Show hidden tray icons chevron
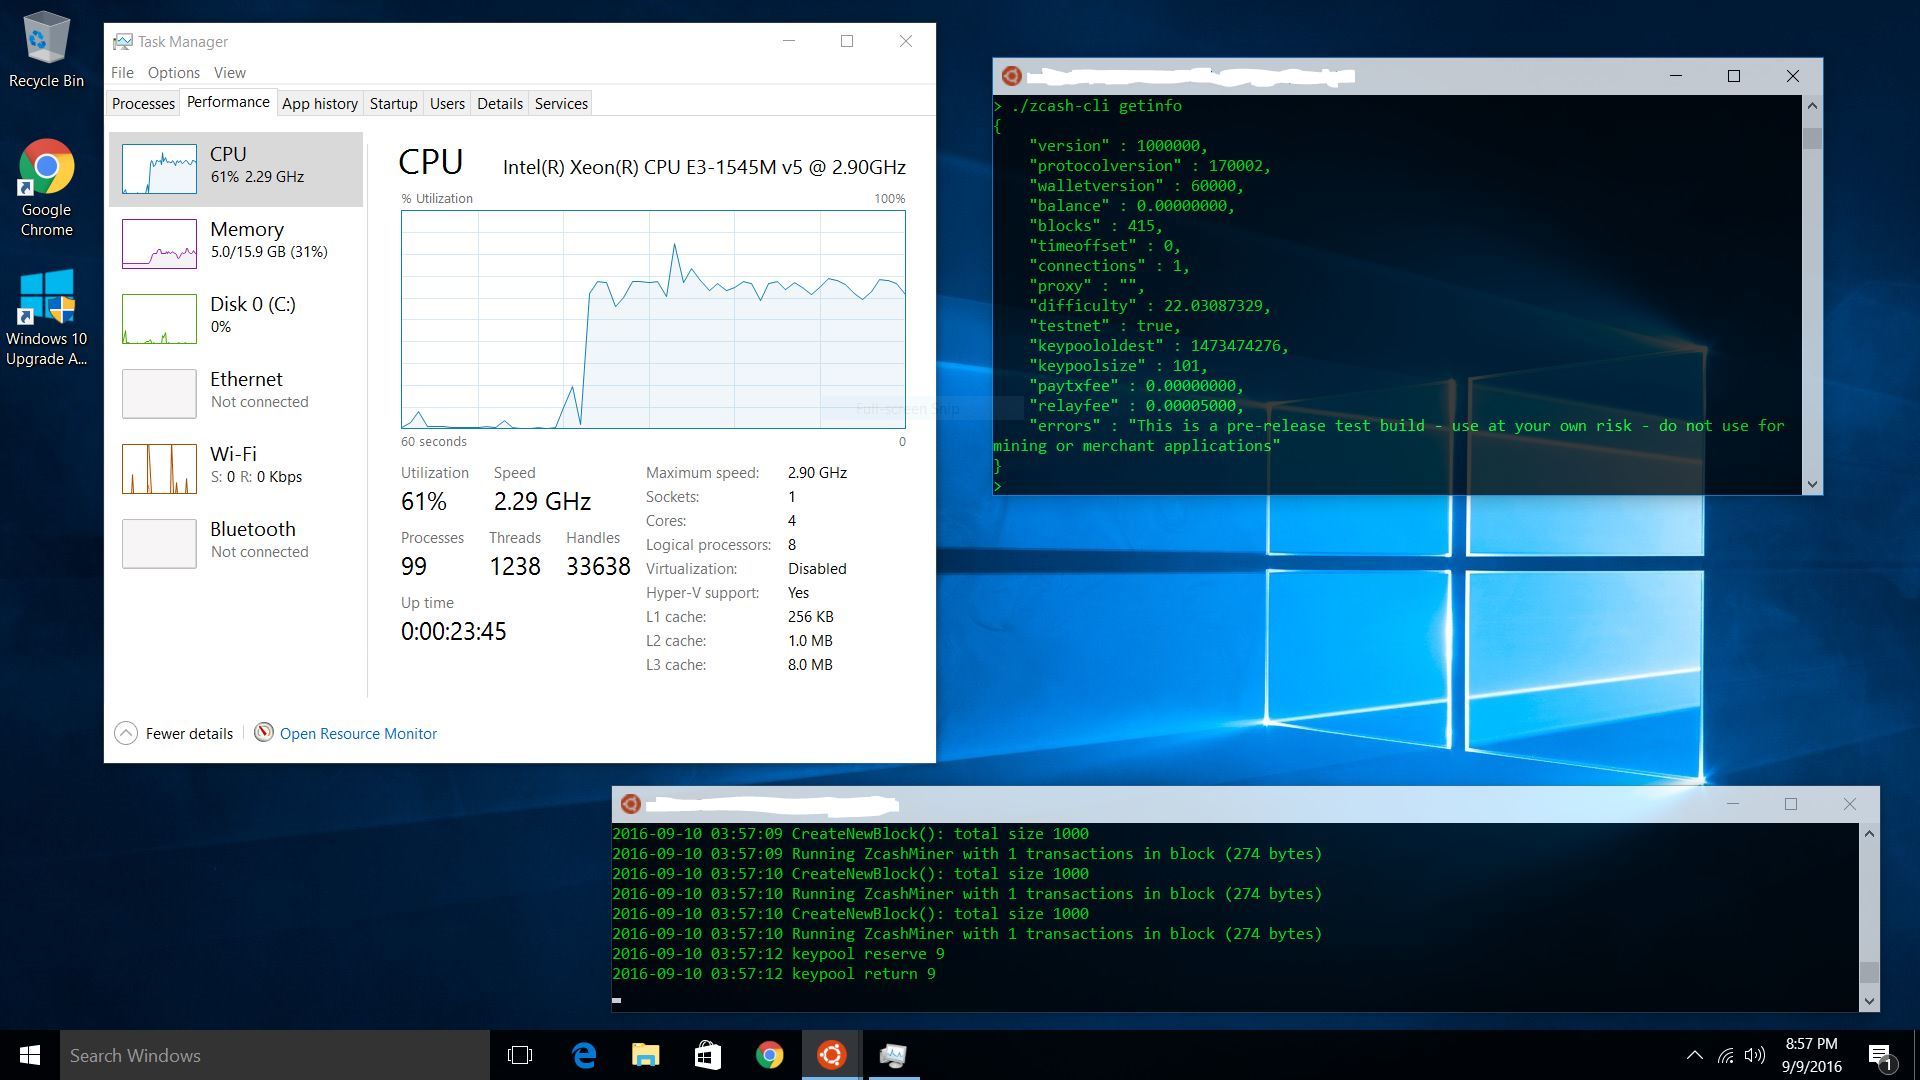Image resolution: width=1920 pixels, height=1080 pixels. (x=1695, y=1055)
